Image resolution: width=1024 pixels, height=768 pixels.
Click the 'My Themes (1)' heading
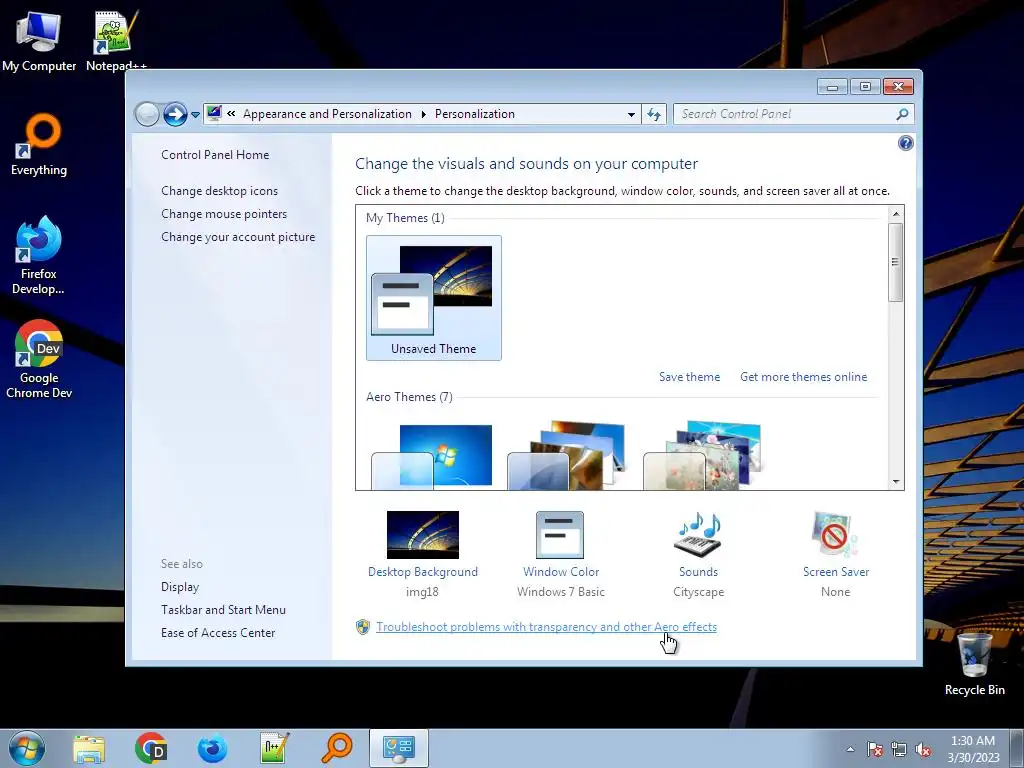[405, 218]
